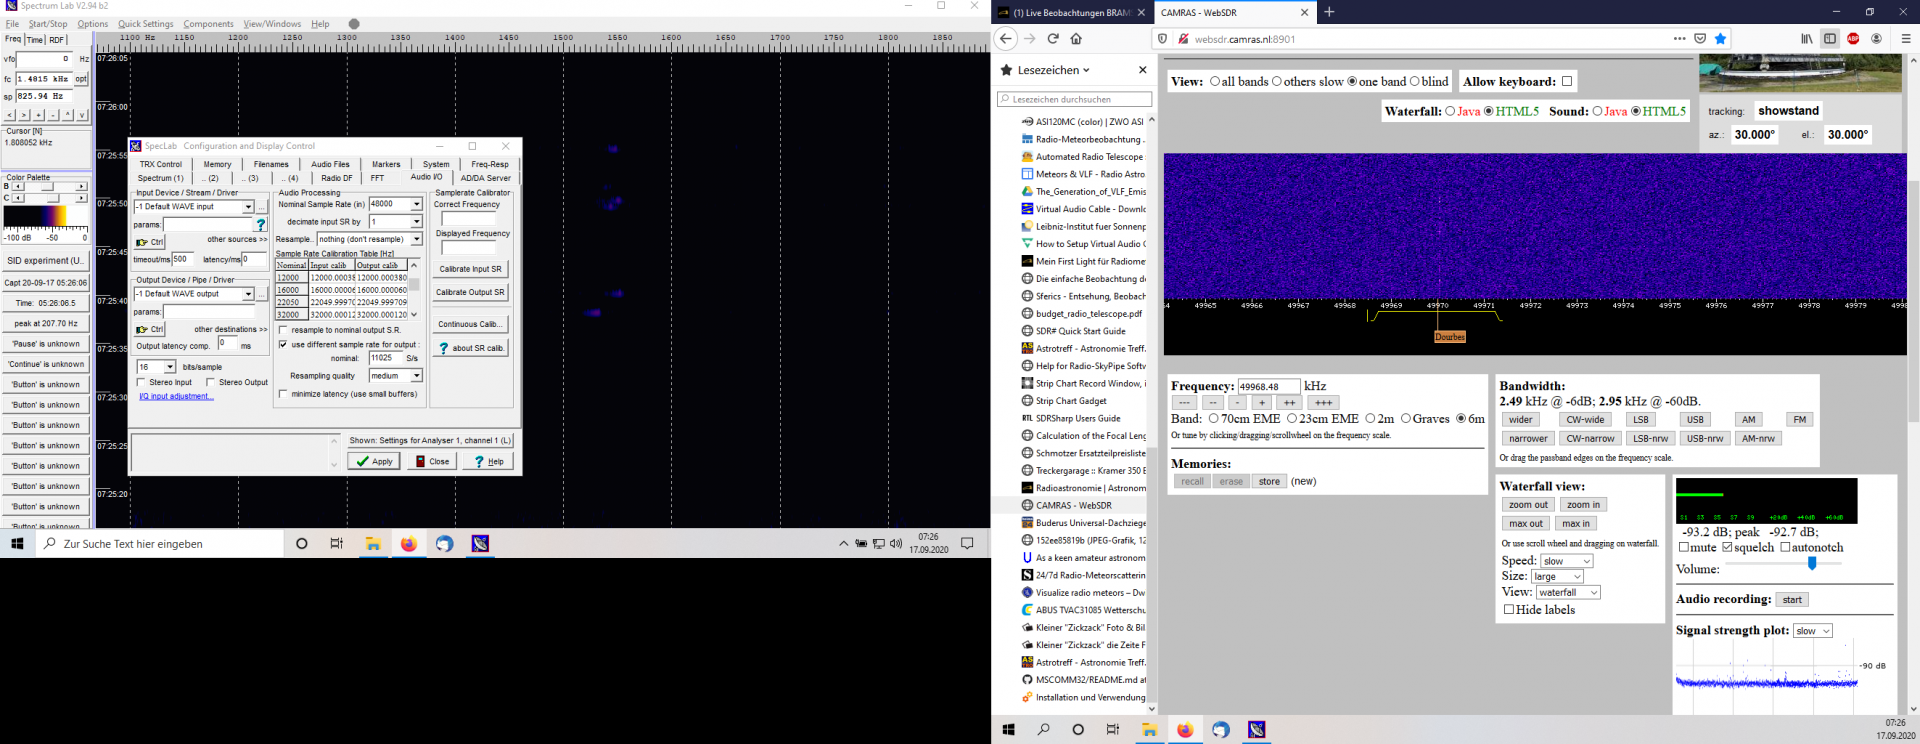
Task: Open the Quick Settings menu
Action: (x=146, y=24)
